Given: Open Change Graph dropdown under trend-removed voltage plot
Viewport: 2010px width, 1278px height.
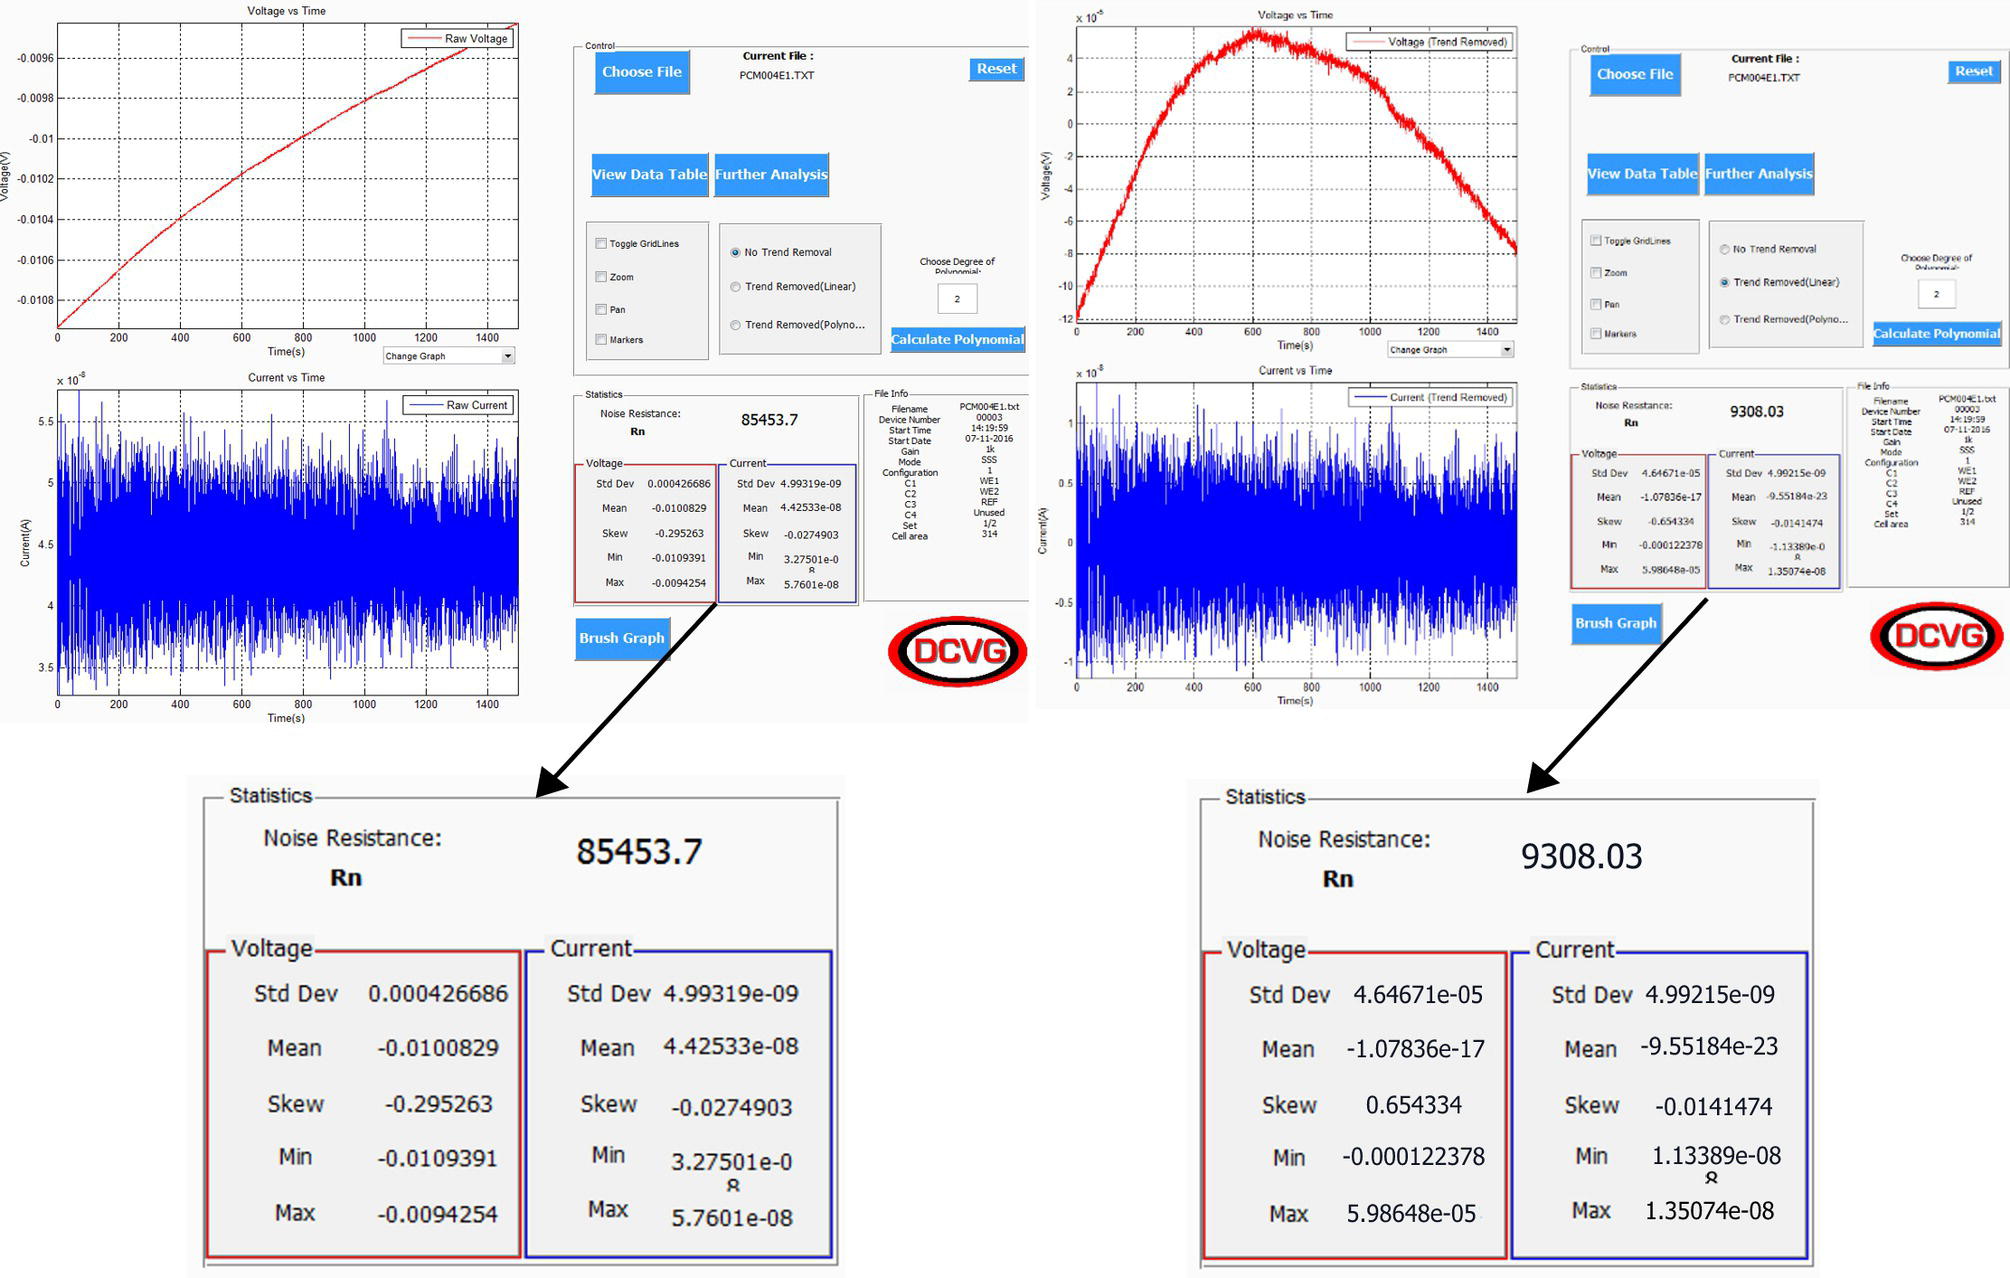Looking at the screenshot, I should (x=1451, y=349).
